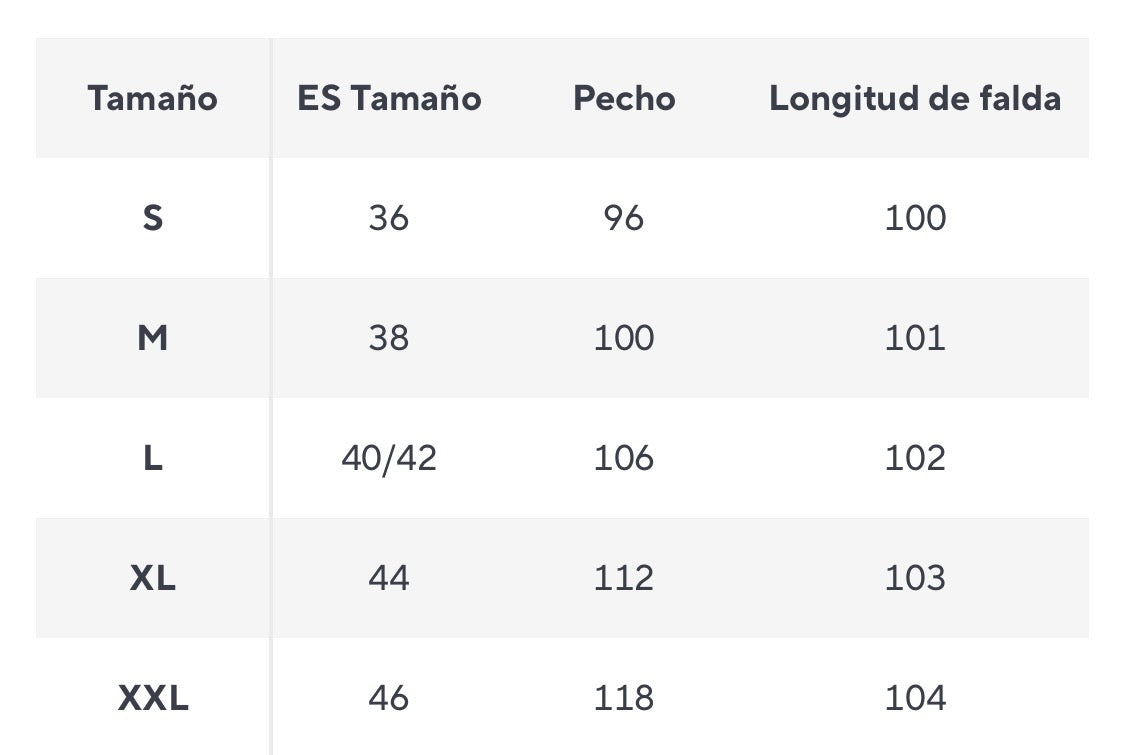Select the M size row label

pos(152,338)
